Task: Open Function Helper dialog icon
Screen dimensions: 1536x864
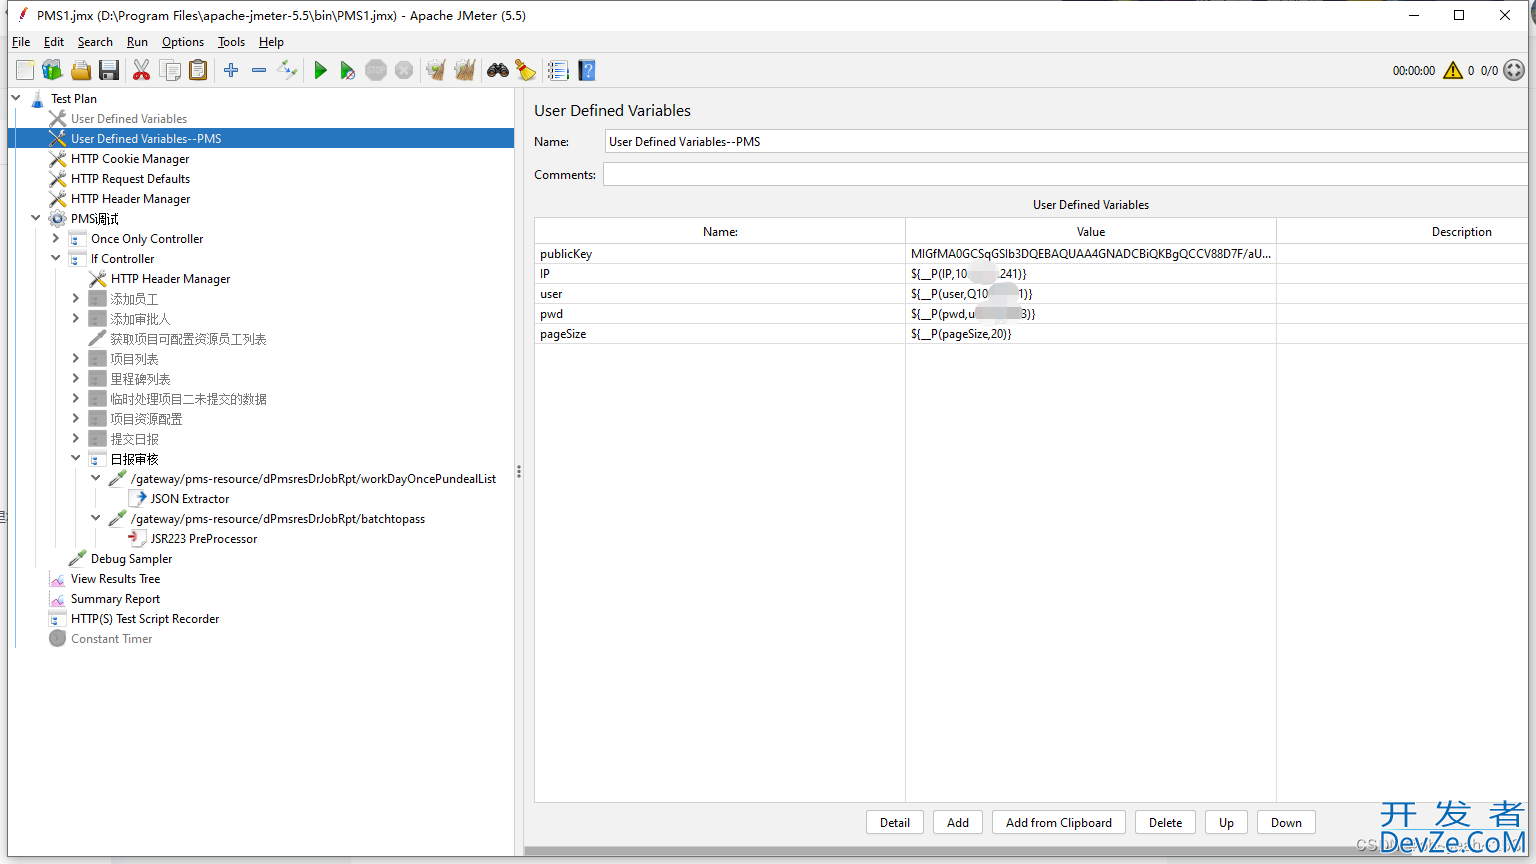Action: (558, 70)
